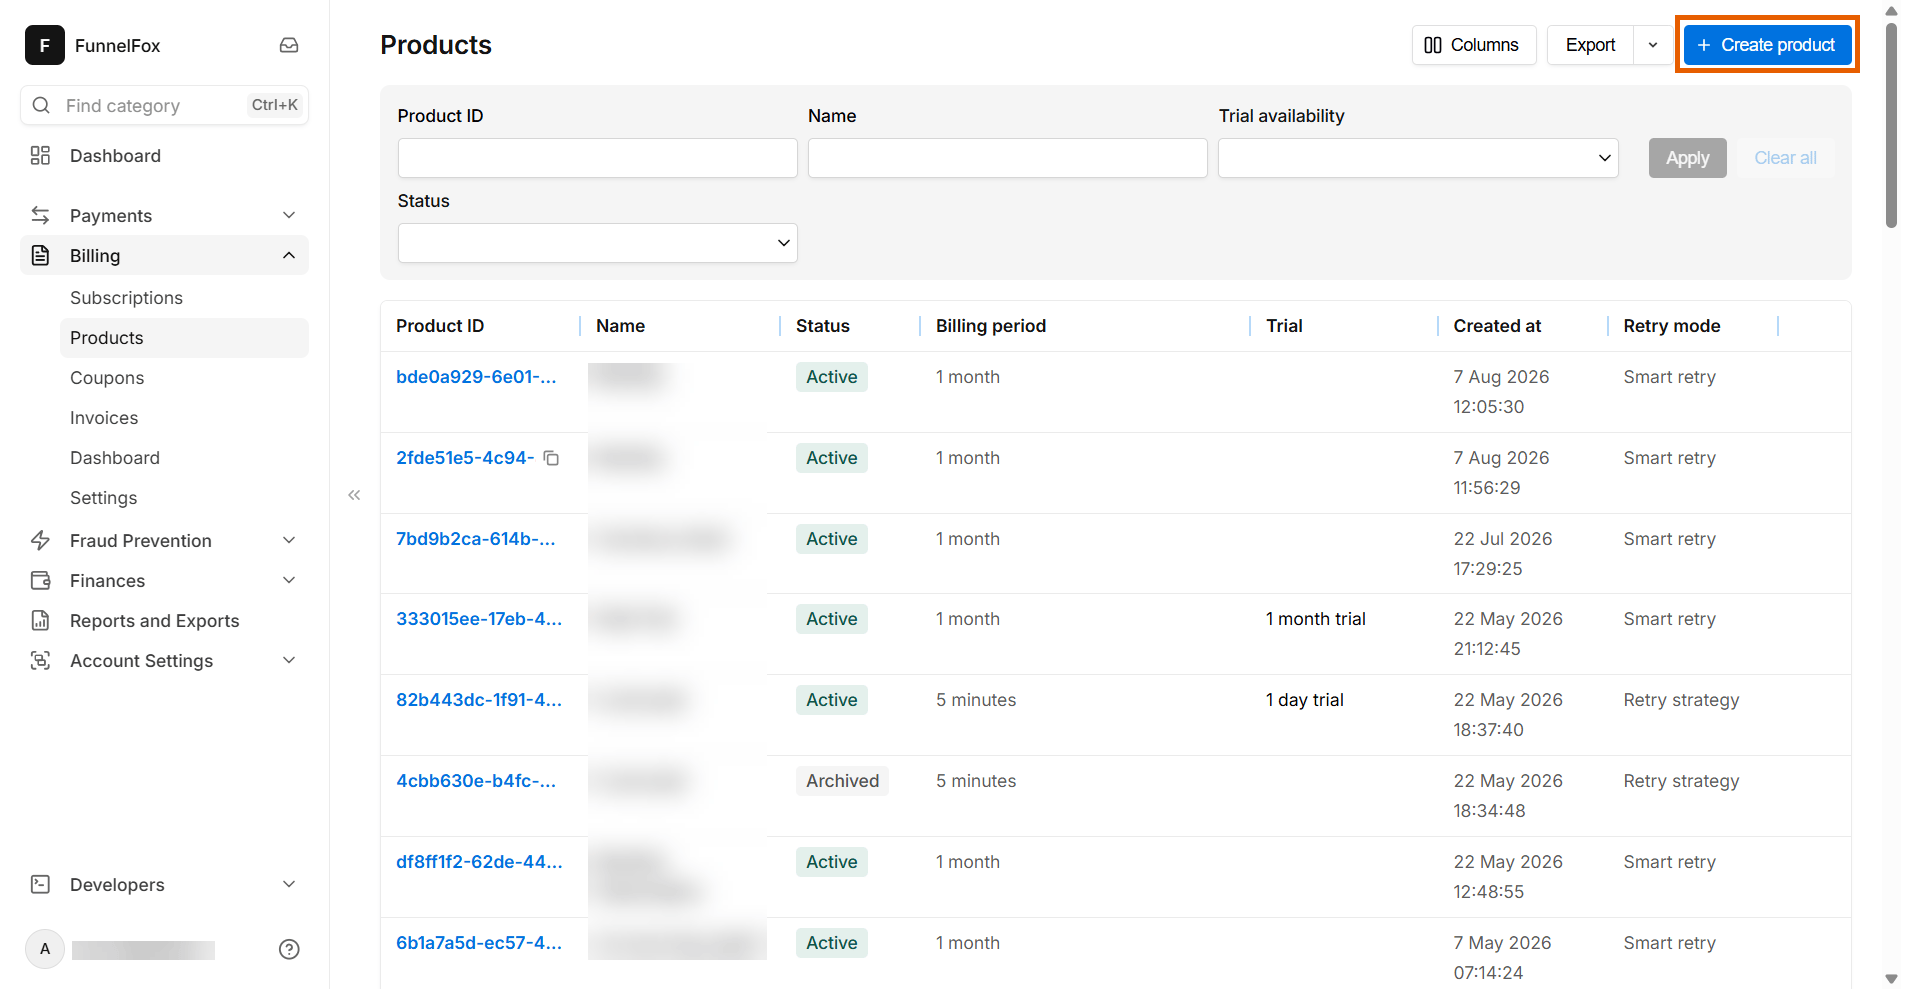The width and height of the screenshot is (1920, 989).
Task: Click the Finances wallet icon
Action: point(40,580)
